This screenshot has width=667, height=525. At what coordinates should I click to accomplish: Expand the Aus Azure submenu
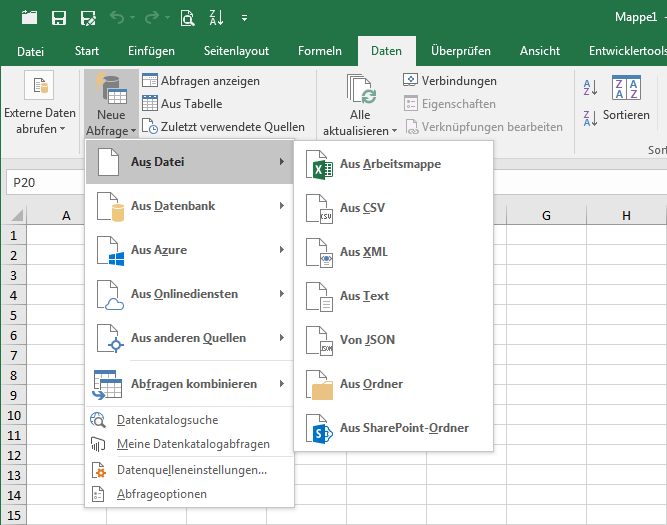(190, 250)
